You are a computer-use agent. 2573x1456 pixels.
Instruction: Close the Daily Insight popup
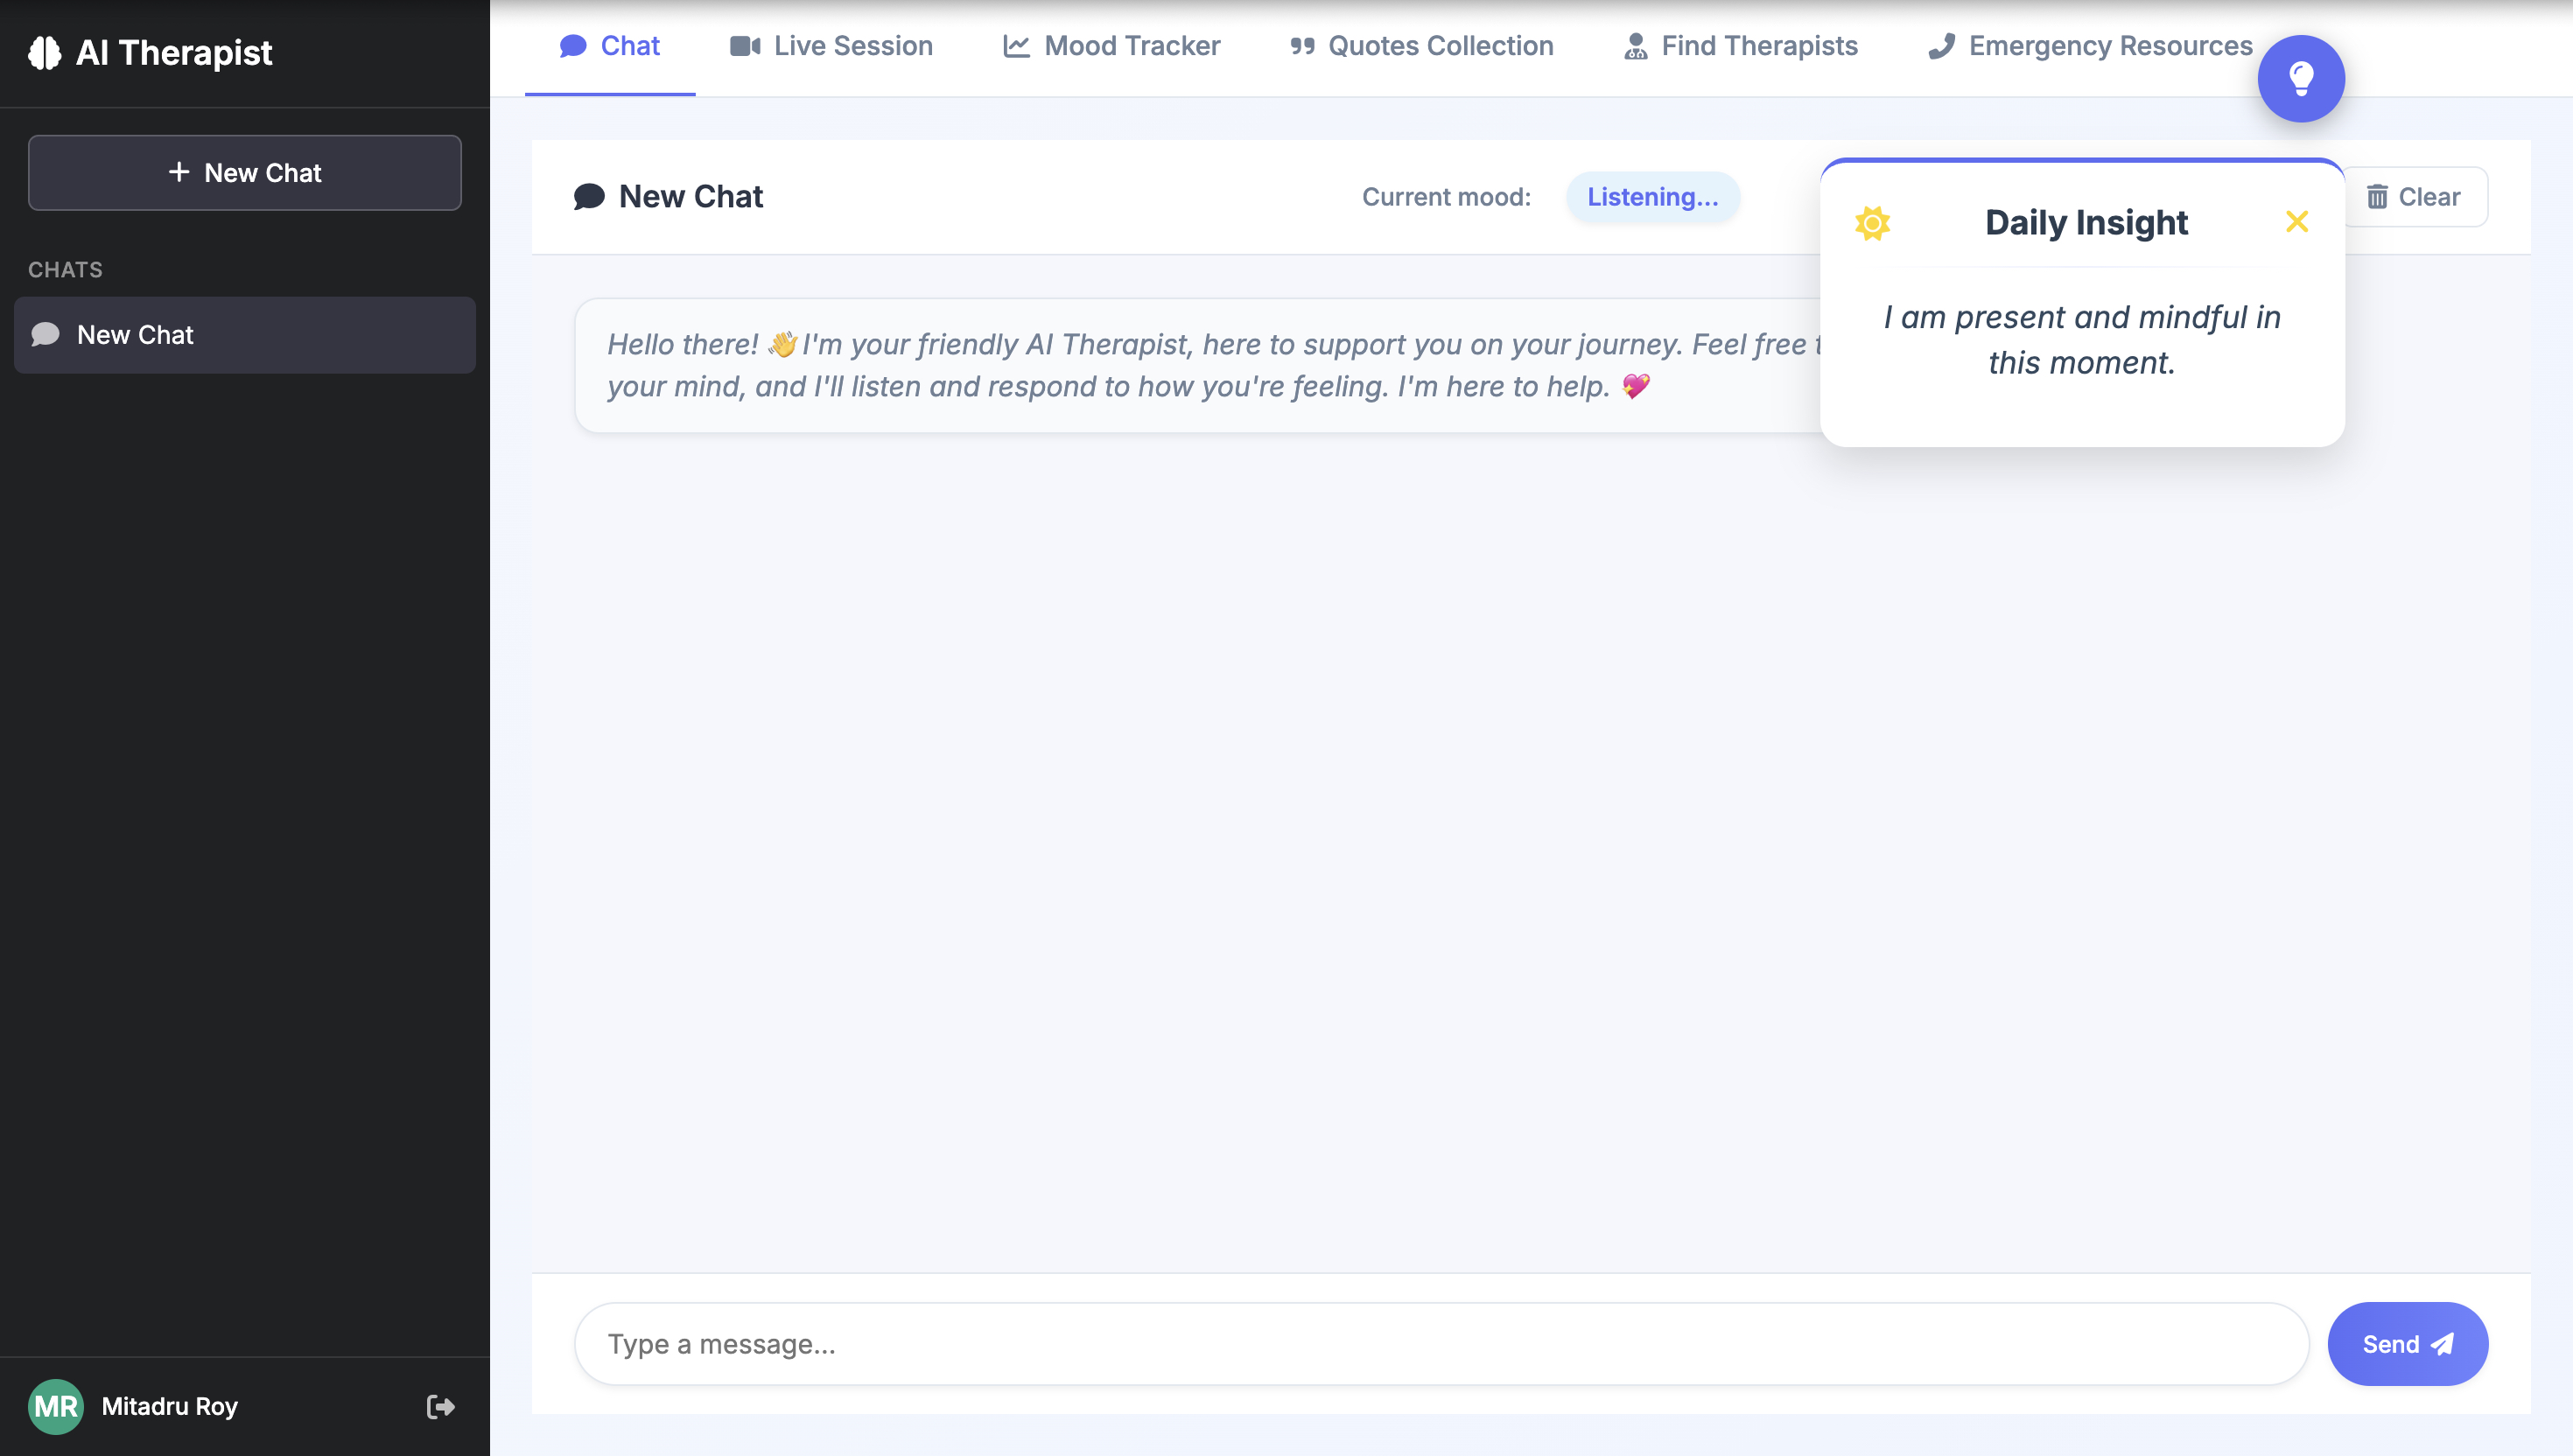[x=2296, y=221]
